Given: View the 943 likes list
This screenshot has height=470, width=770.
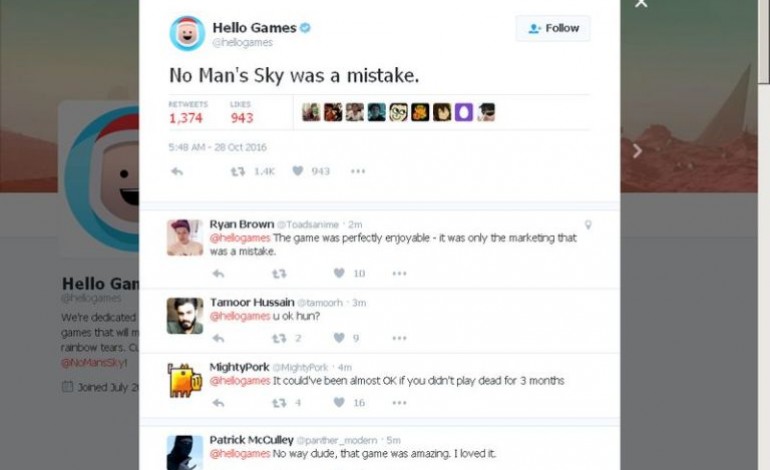Looking at the screenshot, I should coord(242,113).
